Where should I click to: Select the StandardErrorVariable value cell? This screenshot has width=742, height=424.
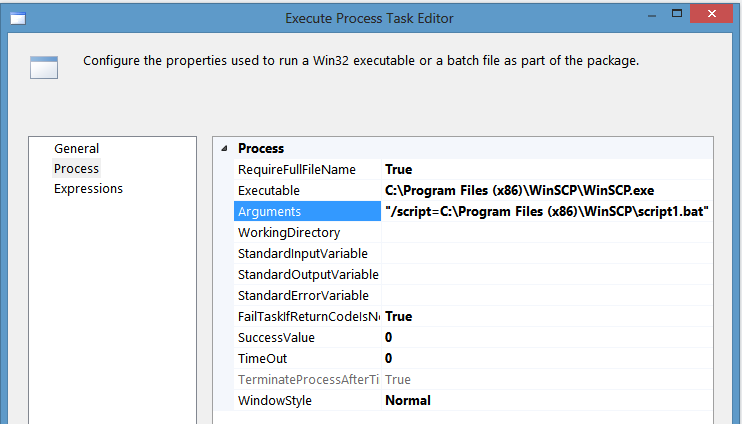coord(547,295)
